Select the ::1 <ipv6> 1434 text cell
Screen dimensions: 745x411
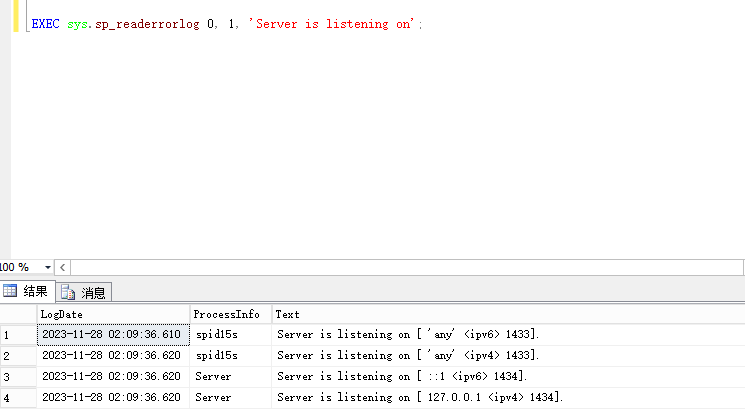[x=508, y=376]
